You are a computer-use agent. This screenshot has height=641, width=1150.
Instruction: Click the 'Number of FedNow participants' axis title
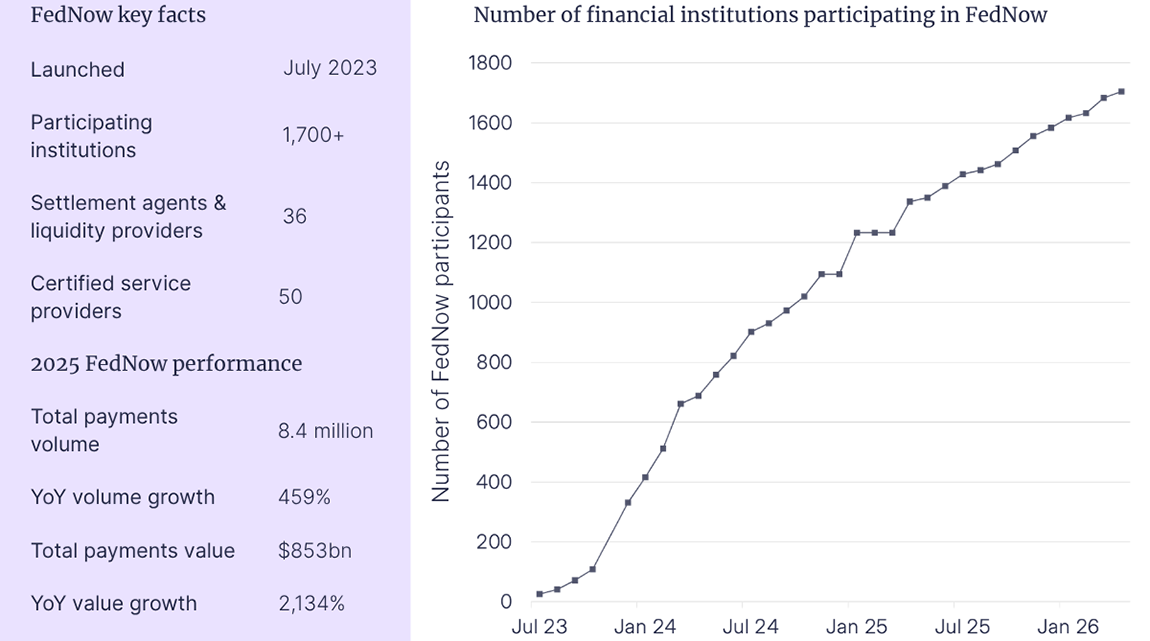441,331
